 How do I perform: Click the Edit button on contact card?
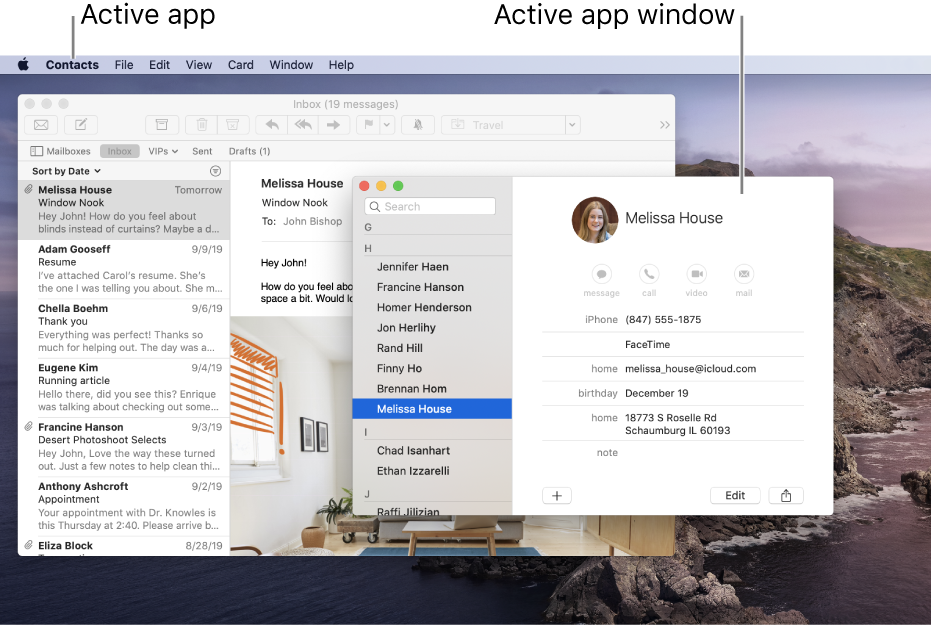pos(735,495)
